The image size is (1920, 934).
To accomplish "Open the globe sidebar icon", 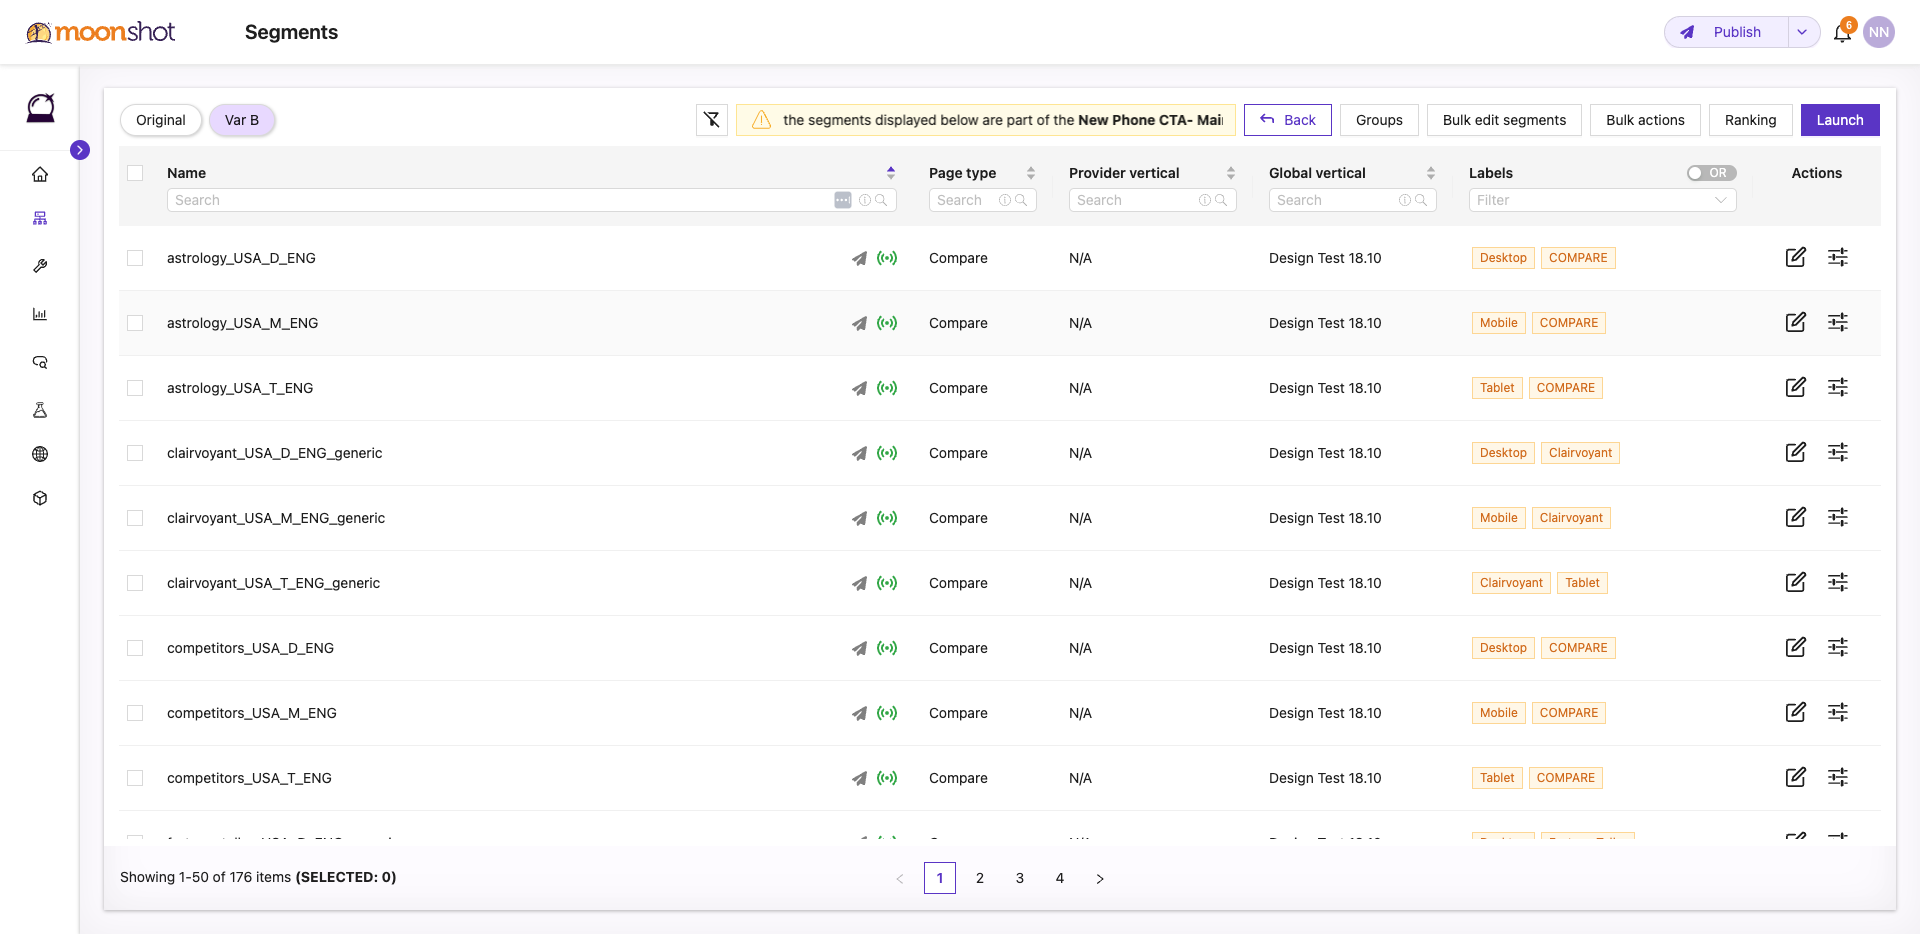I will [x=40, y=454].
